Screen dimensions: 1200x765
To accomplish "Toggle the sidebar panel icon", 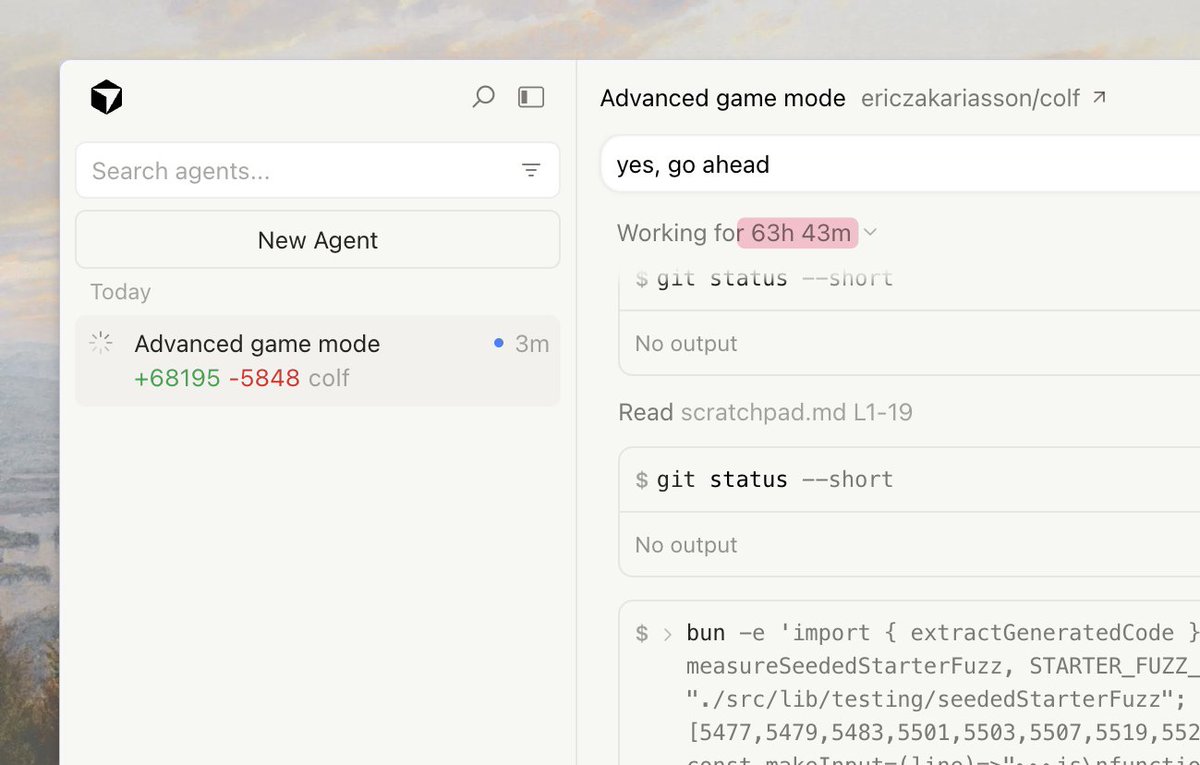I will click(531, 97).
